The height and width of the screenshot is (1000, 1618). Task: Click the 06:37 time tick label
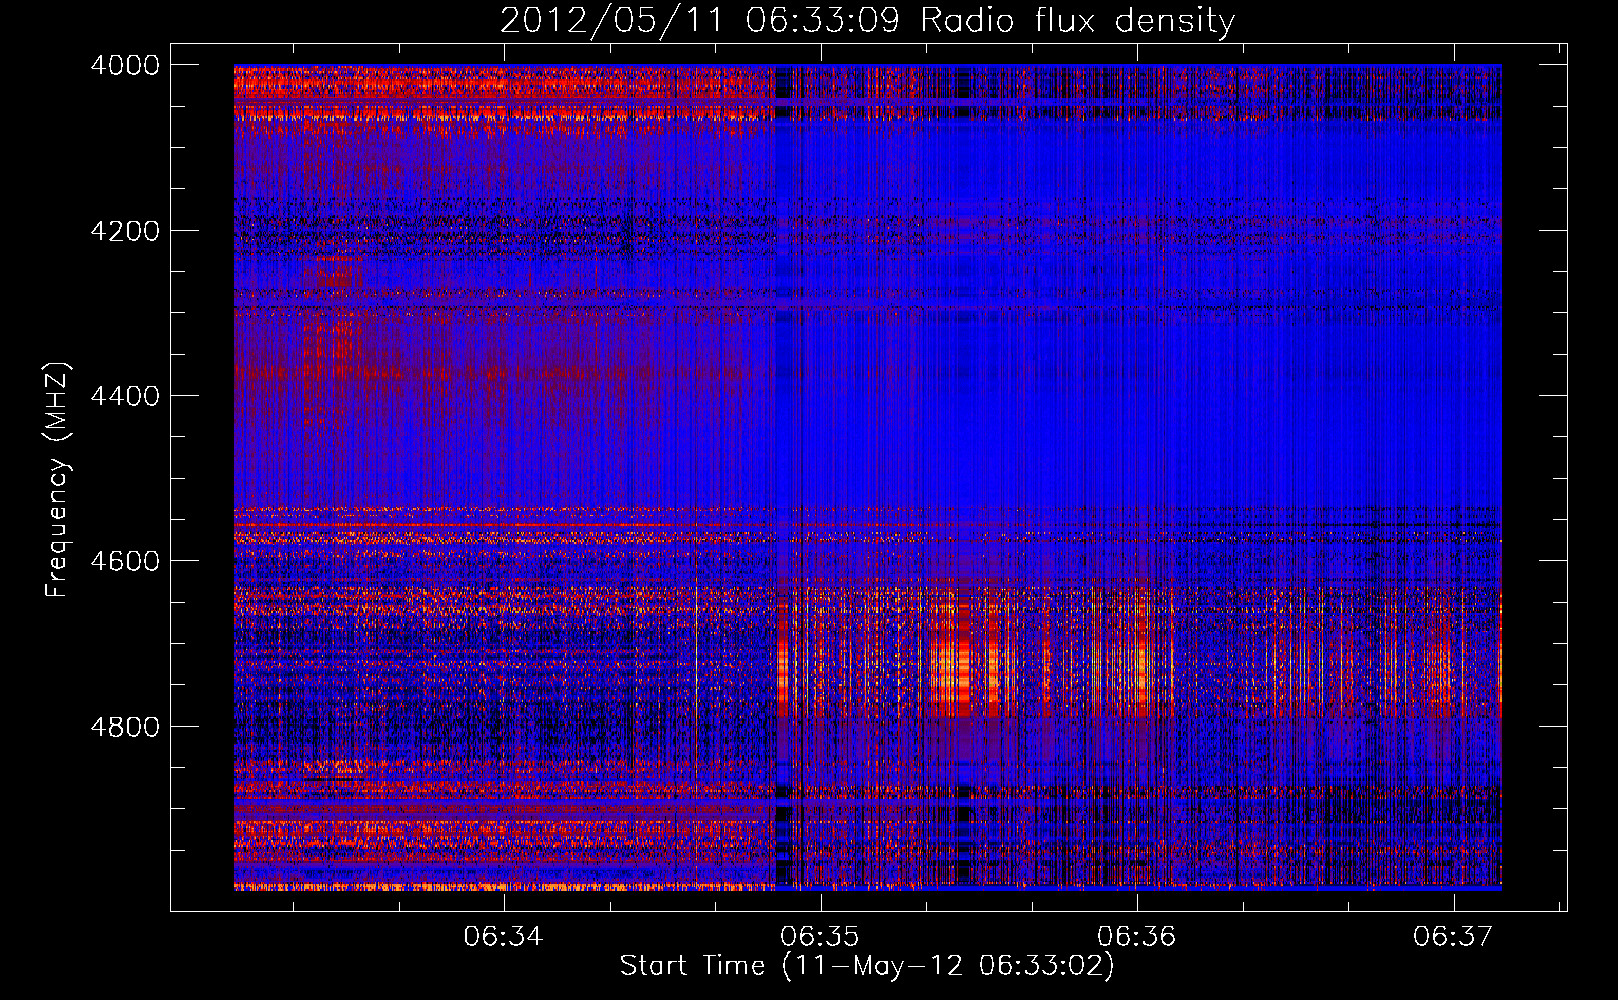1452,936
